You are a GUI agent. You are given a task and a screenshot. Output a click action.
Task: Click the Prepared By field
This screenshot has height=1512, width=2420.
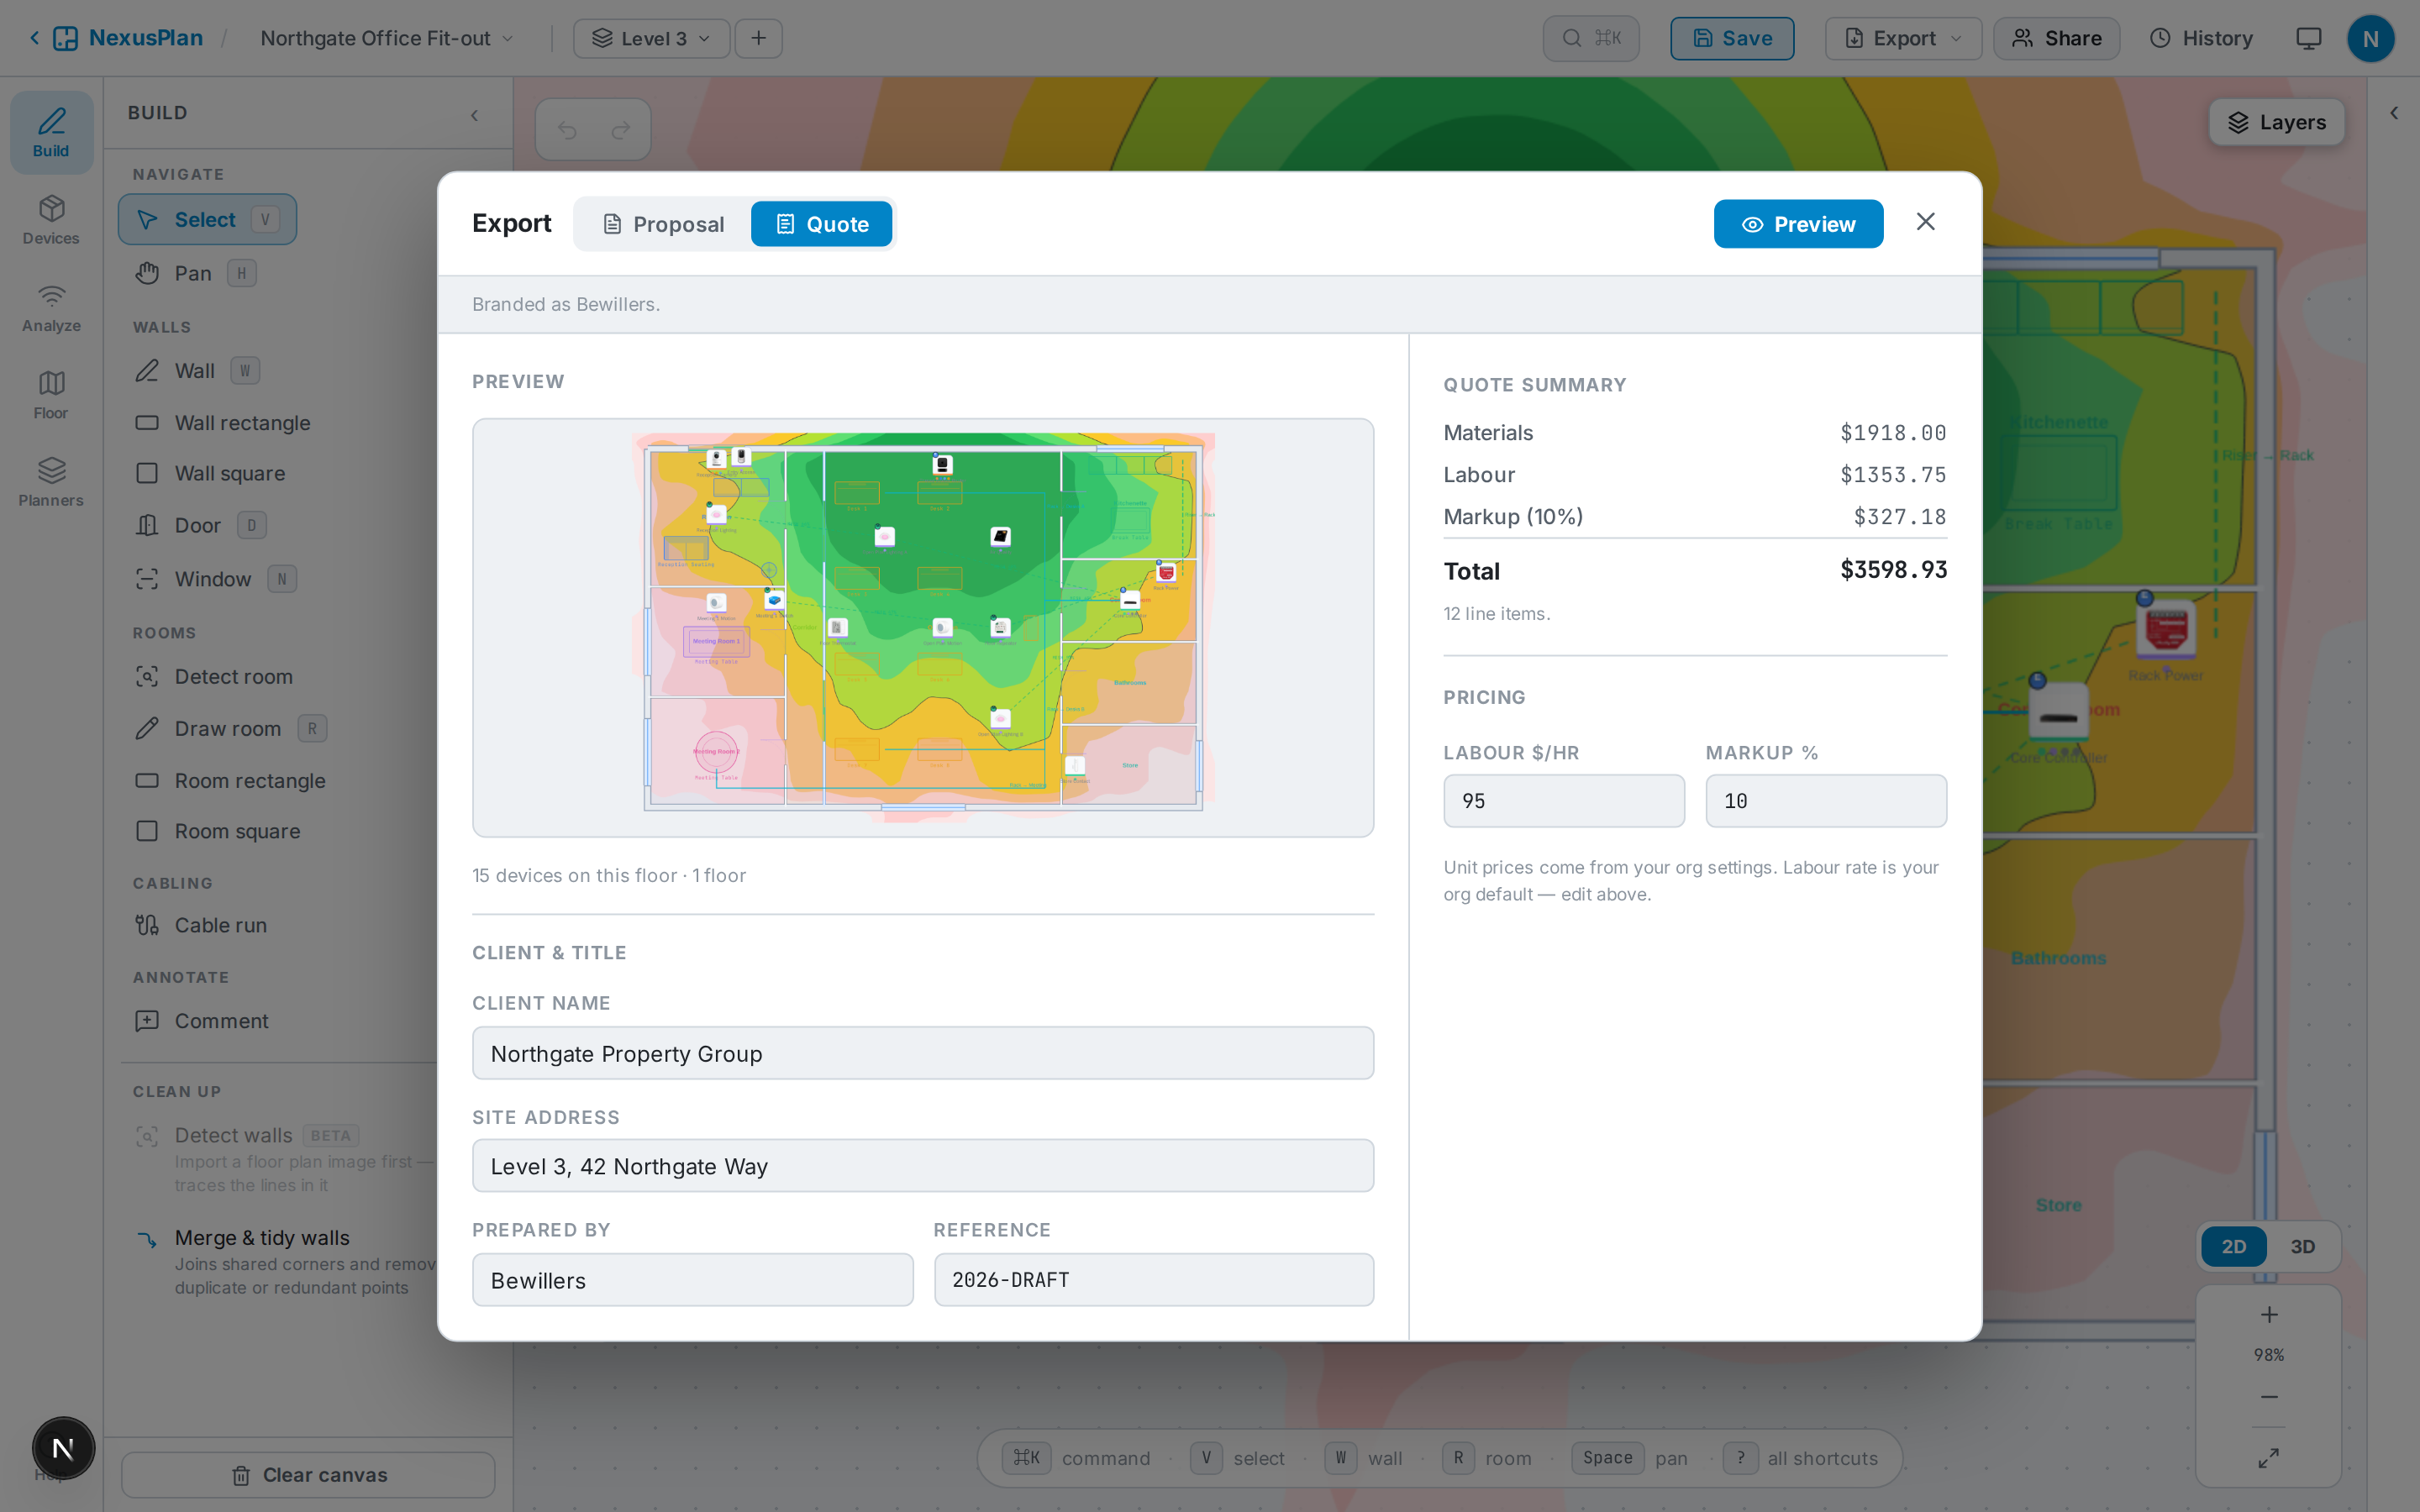(692, 1280)
